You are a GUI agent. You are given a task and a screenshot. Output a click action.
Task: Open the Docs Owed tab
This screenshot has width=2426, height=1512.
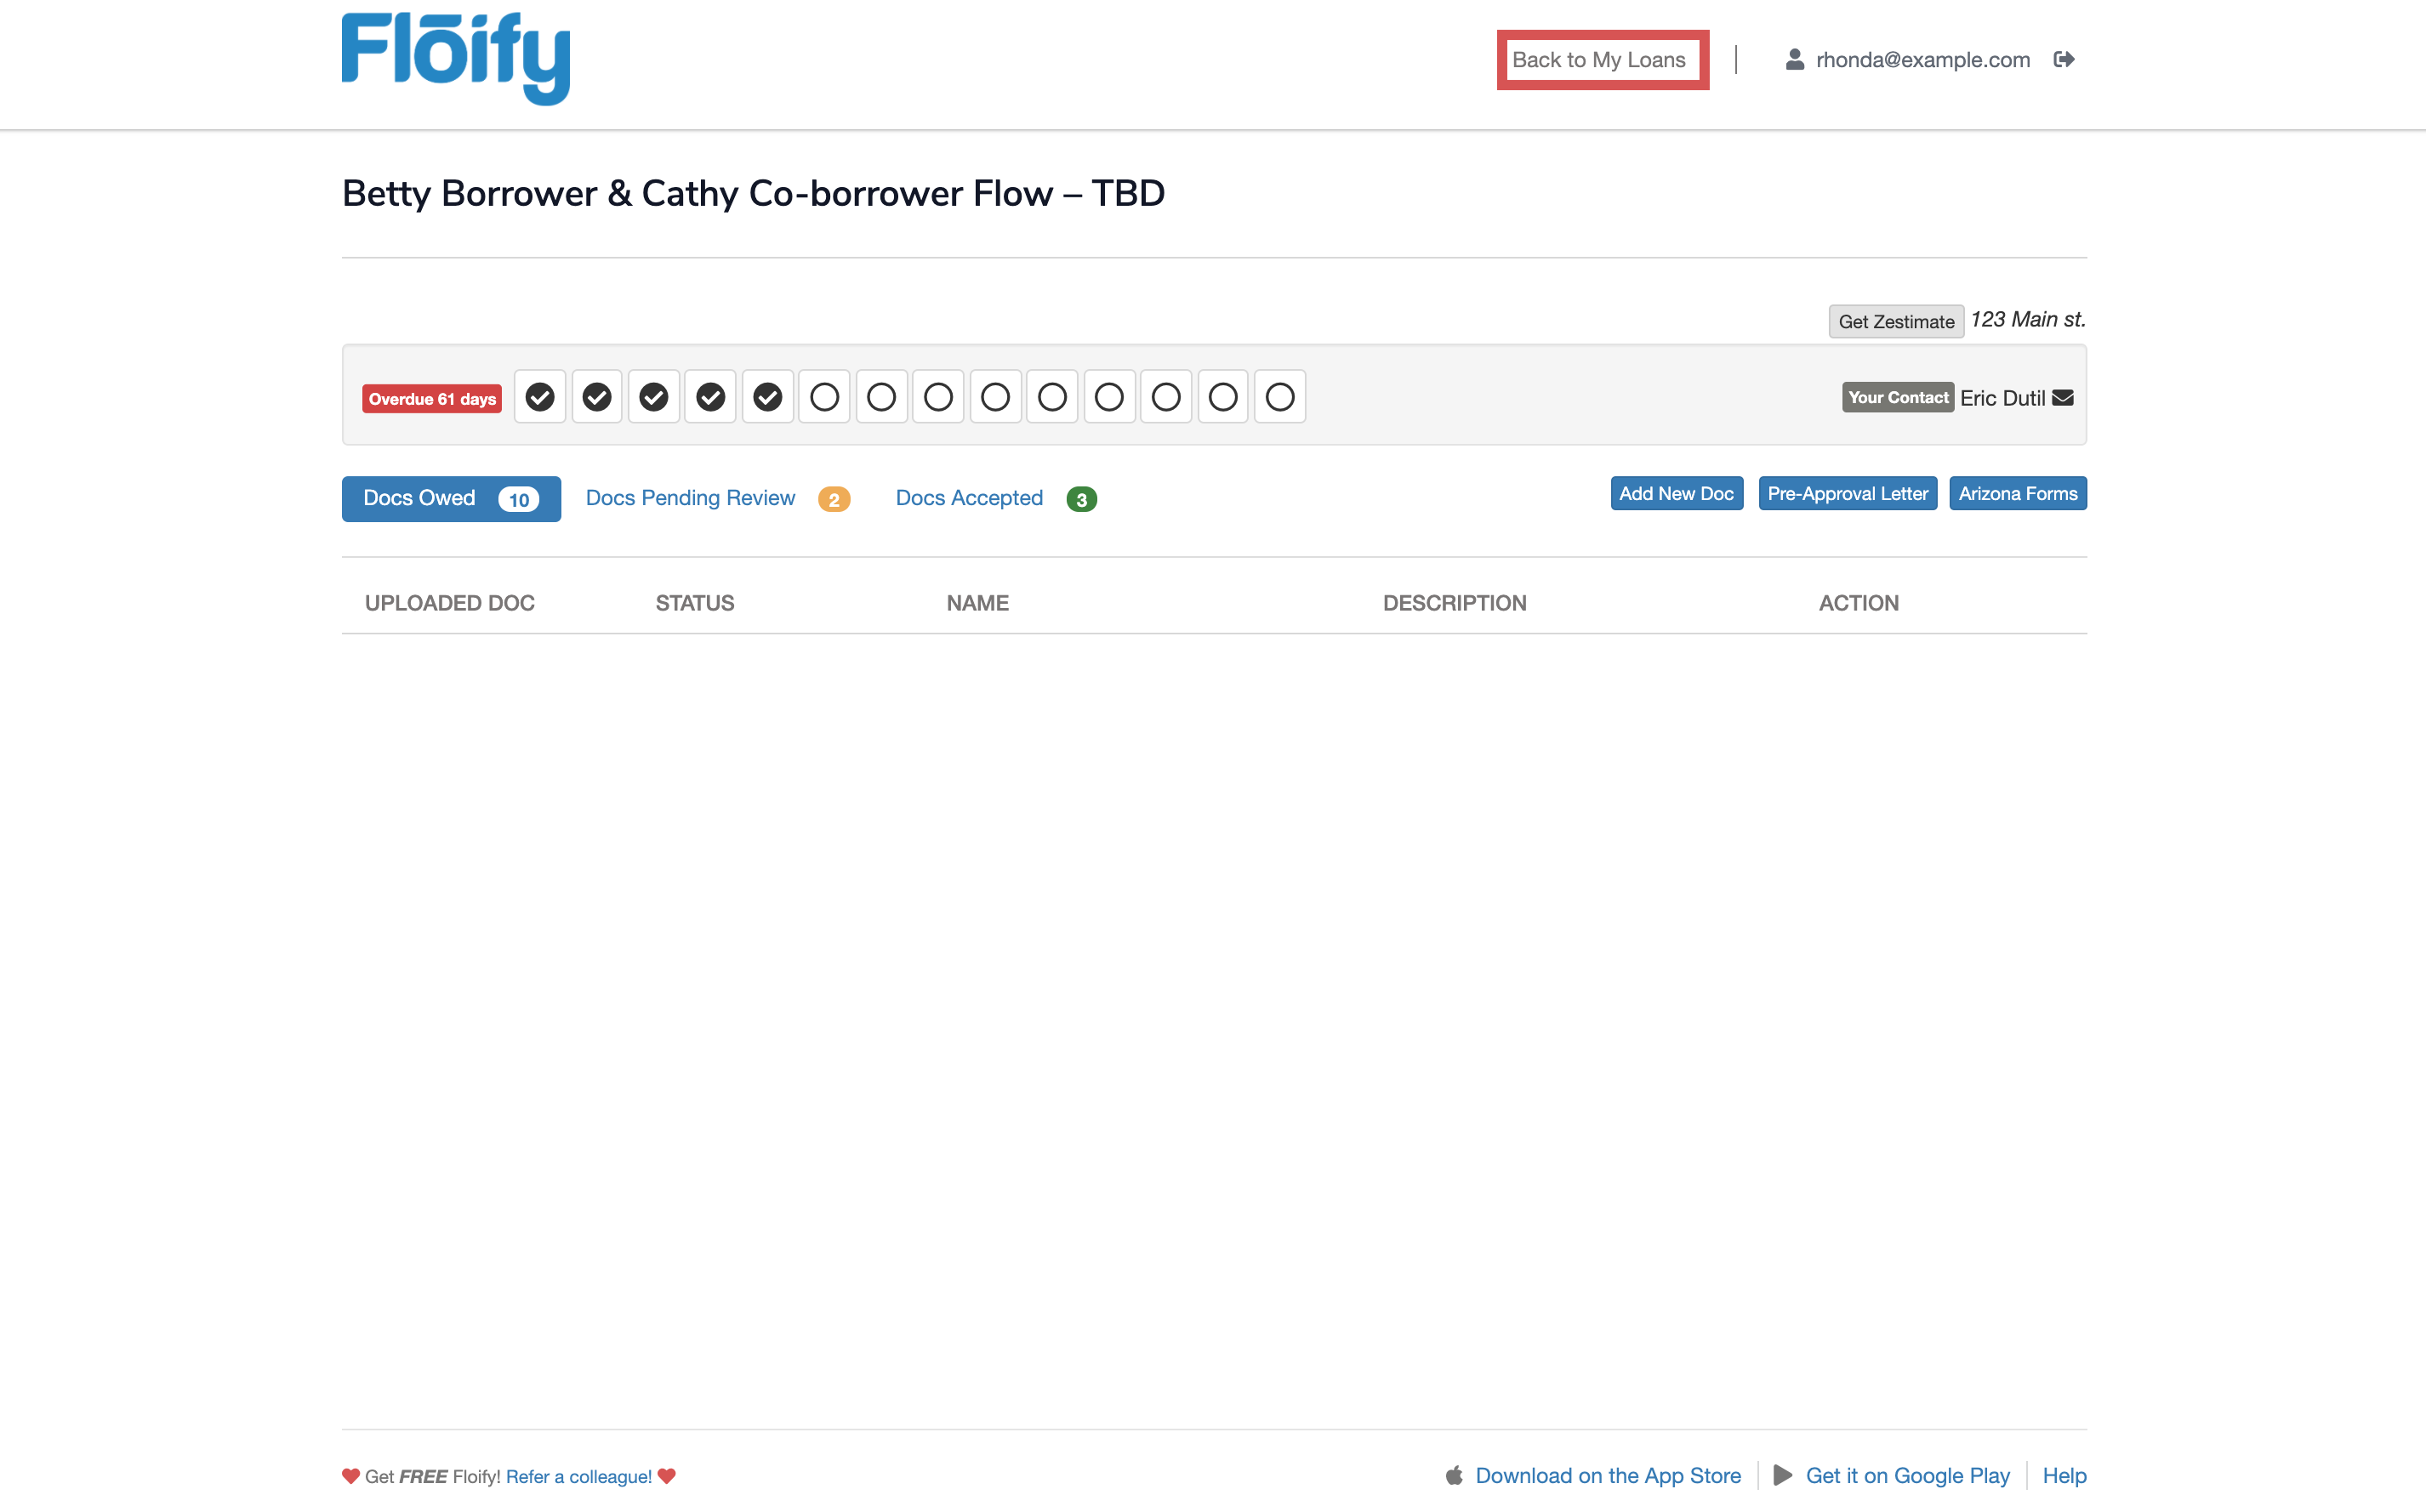451,498
